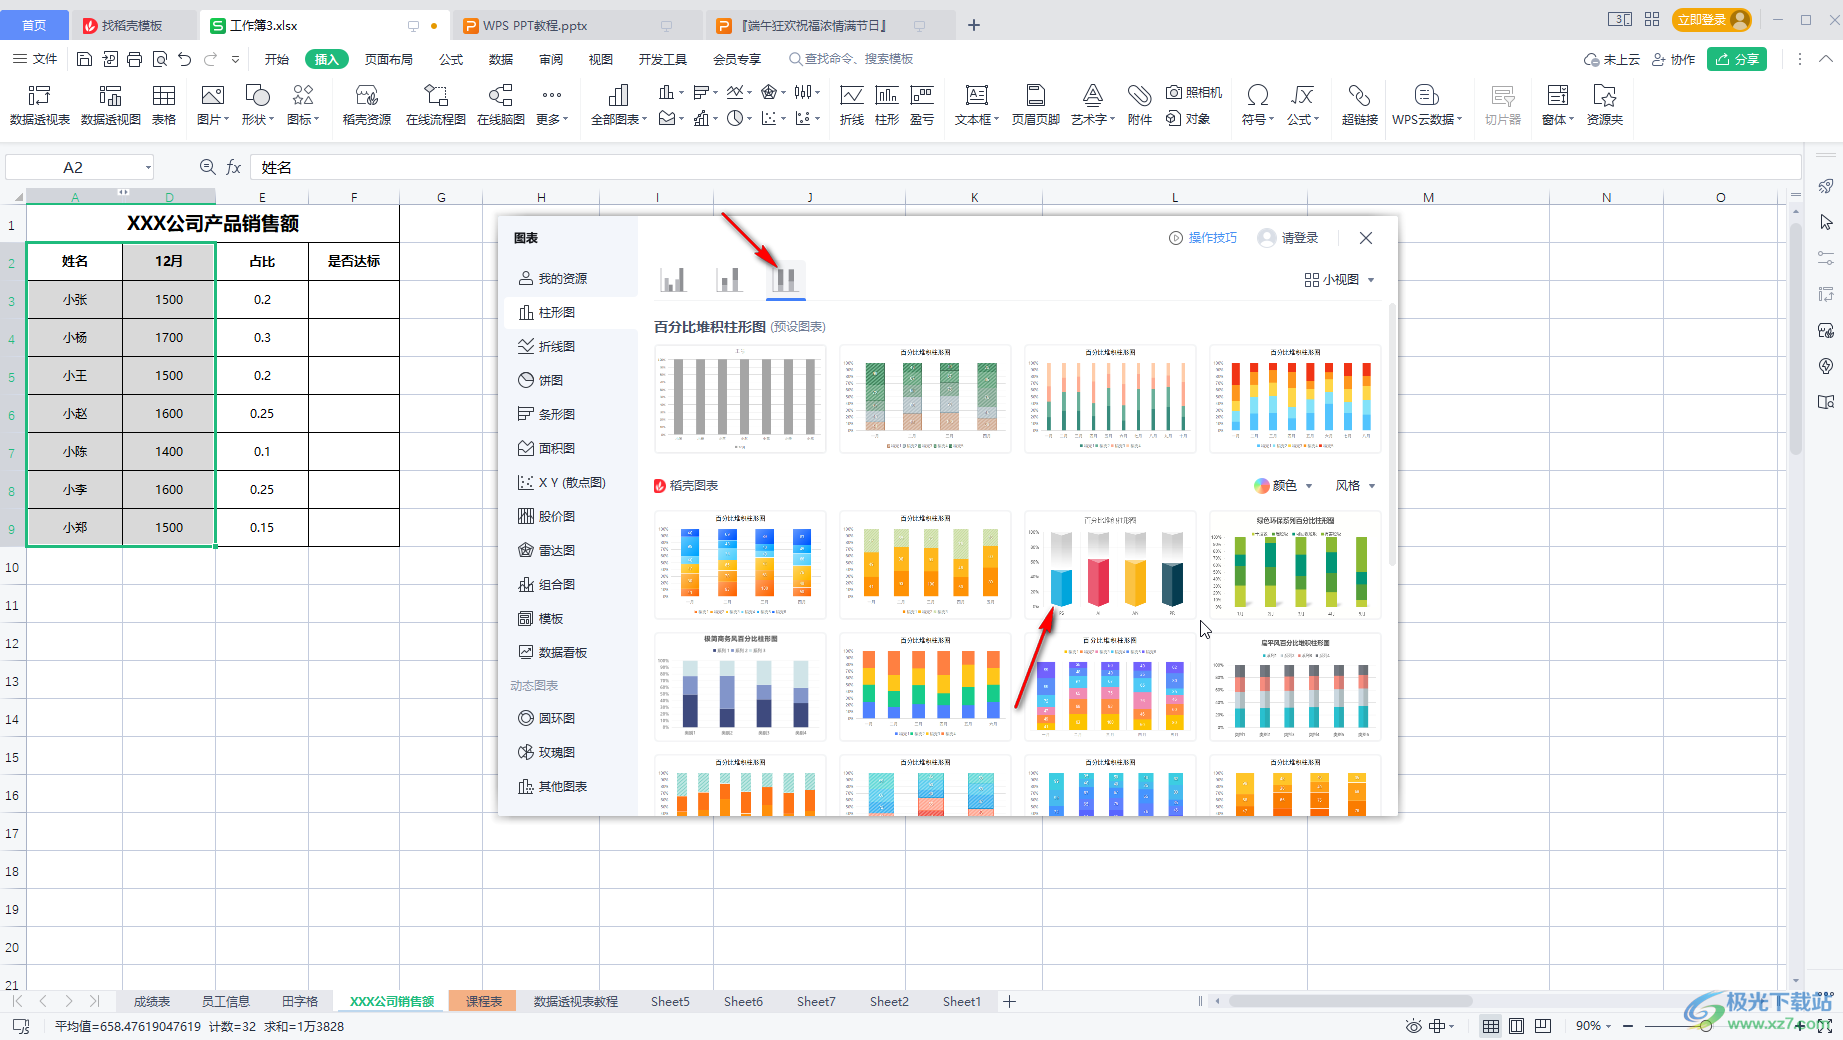Click the formula bar input field
Screen dimensions: 1843x1040
pyautogui.click(x=1025, y=167)
